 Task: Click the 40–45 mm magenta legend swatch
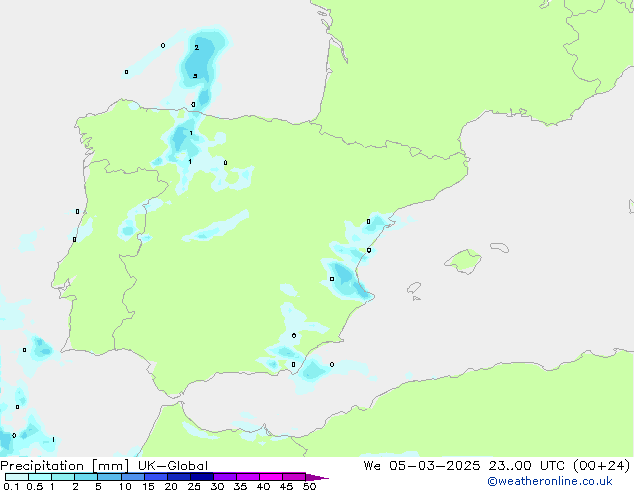(x=271, y=477)
